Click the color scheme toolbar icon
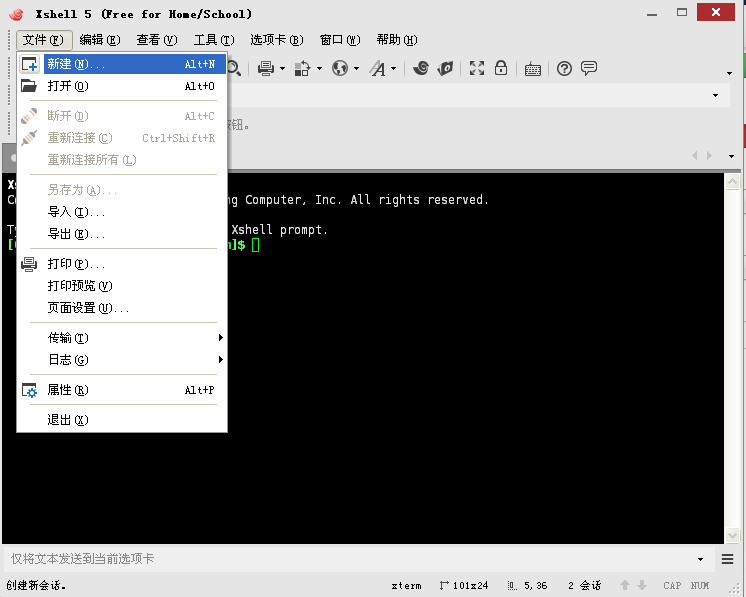The height and width of the screenshot is (597, 746). 302,69
